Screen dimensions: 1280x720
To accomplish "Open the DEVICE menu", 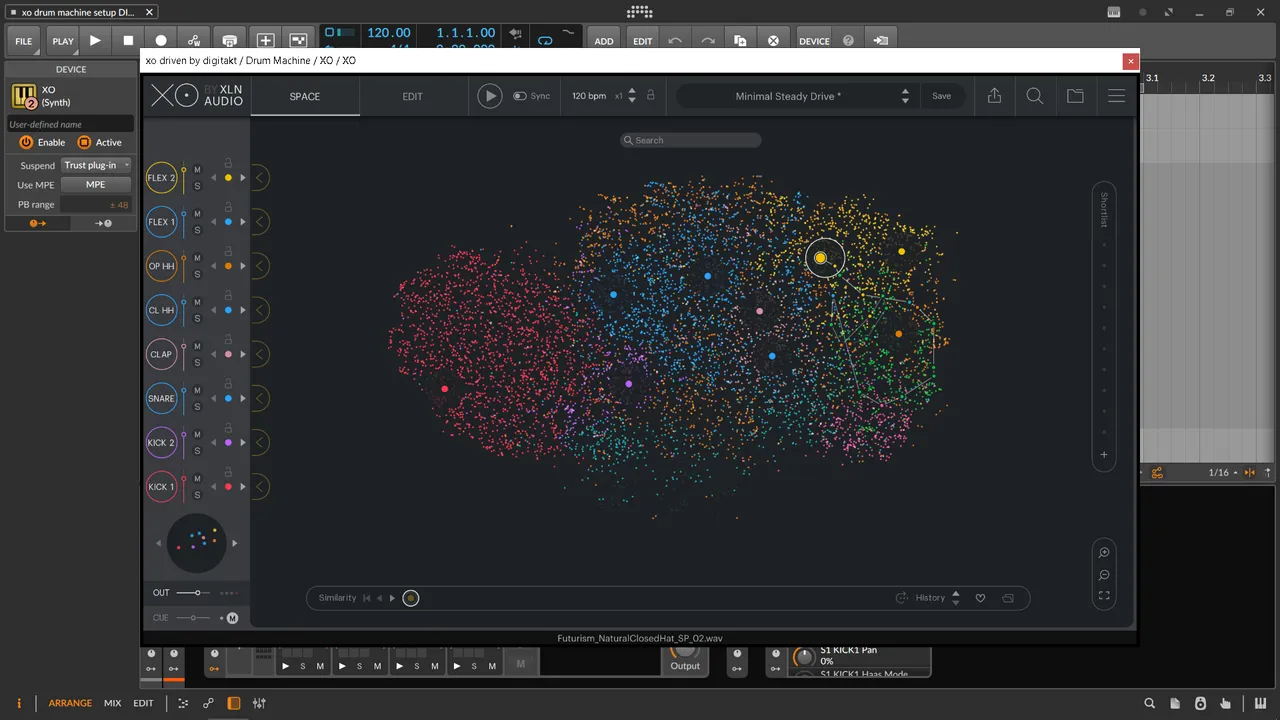I will pos(814,41).
